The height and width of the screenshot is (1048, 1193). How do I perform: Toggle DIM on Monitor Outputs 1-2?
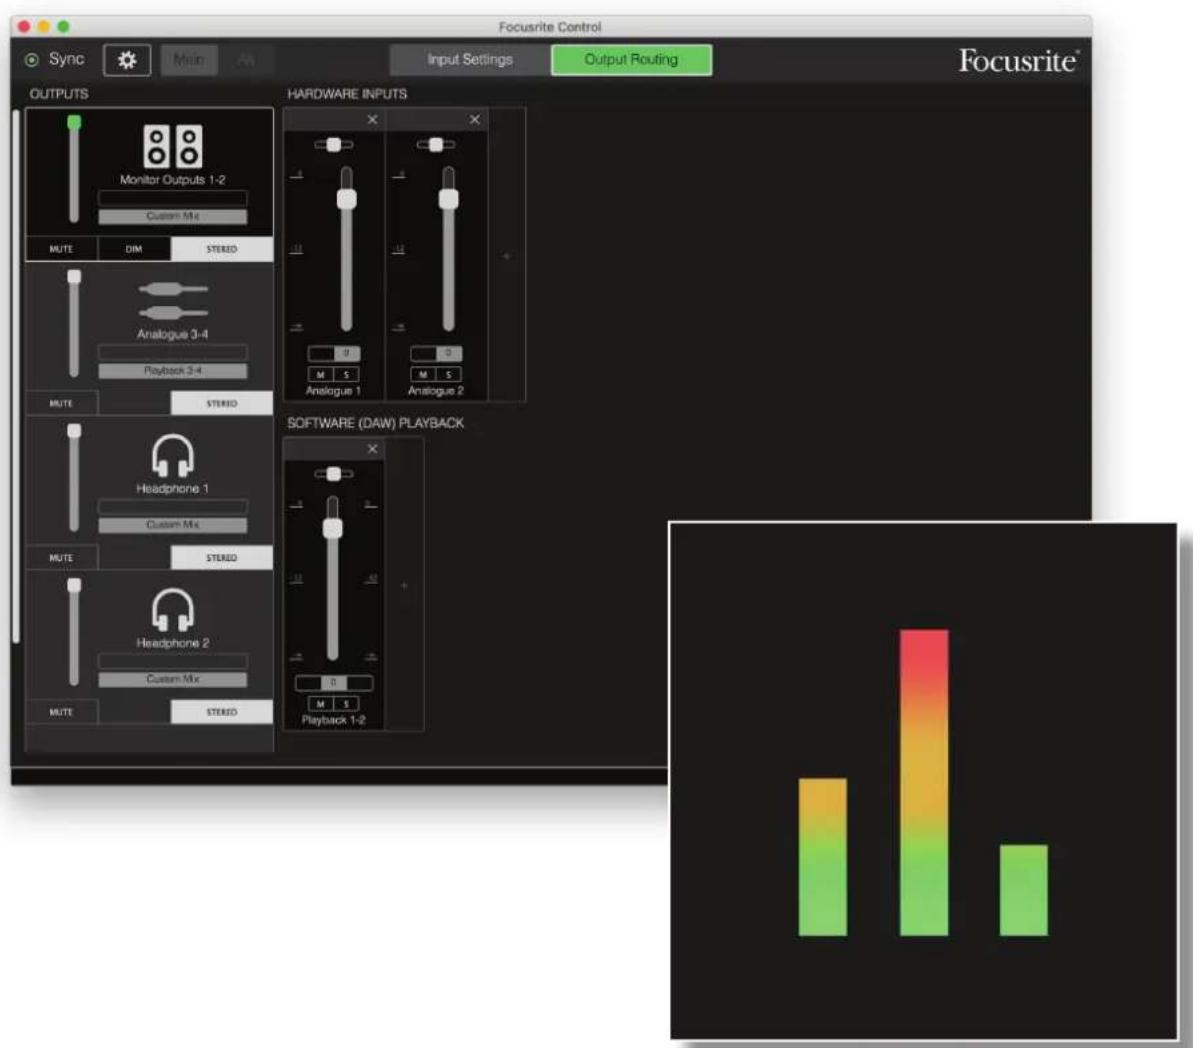(x=134, y=249)
